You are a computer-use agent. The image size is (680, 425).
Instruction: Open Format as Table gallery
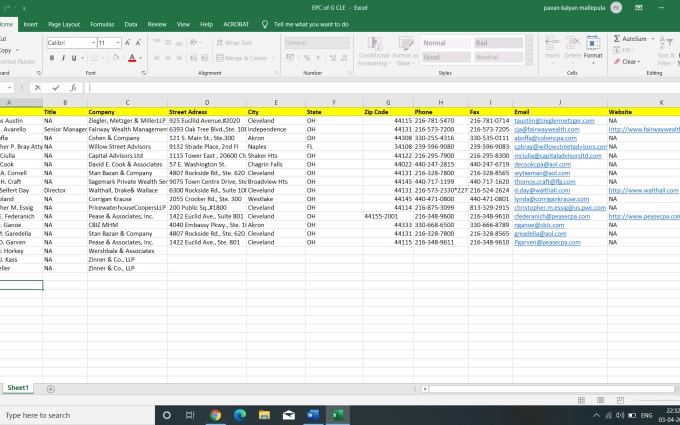[x=405, y=51]
